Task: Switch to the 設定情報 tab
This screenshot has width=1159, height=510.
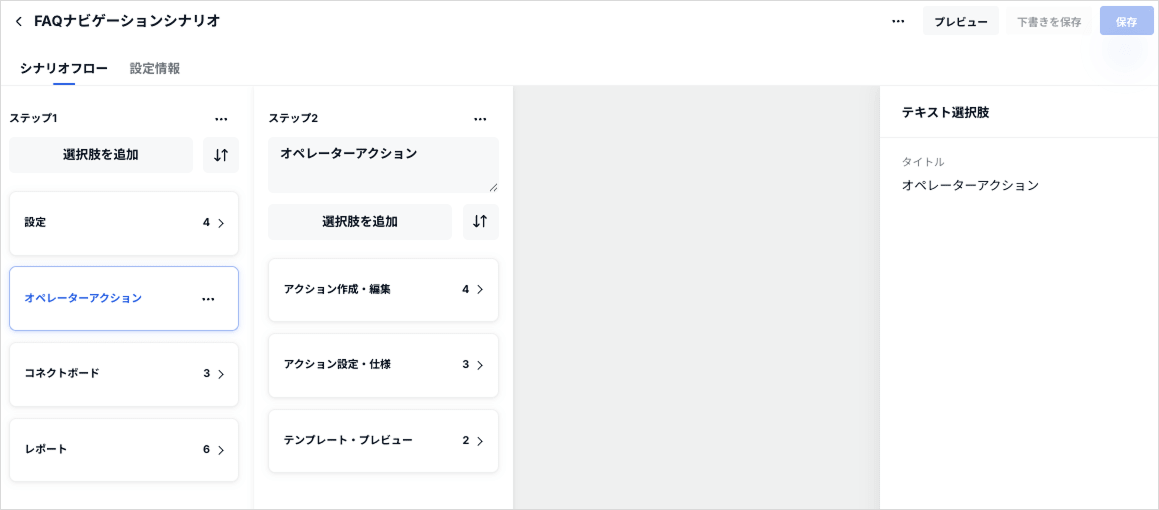Action: click(x=155, y=68)
